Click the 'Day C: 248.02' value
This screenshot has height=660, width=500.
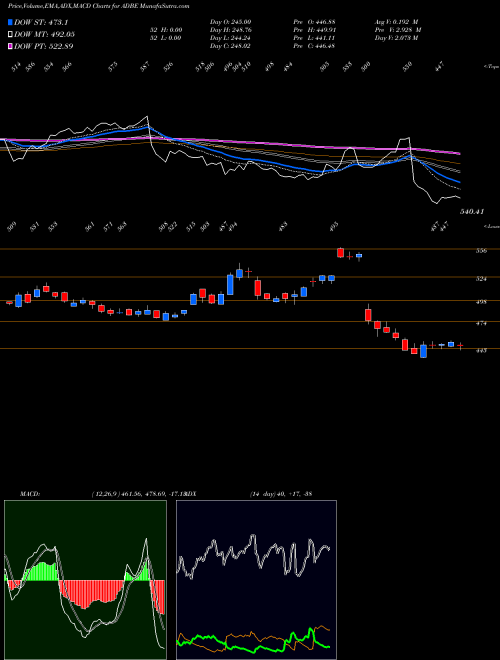[230, 46]
